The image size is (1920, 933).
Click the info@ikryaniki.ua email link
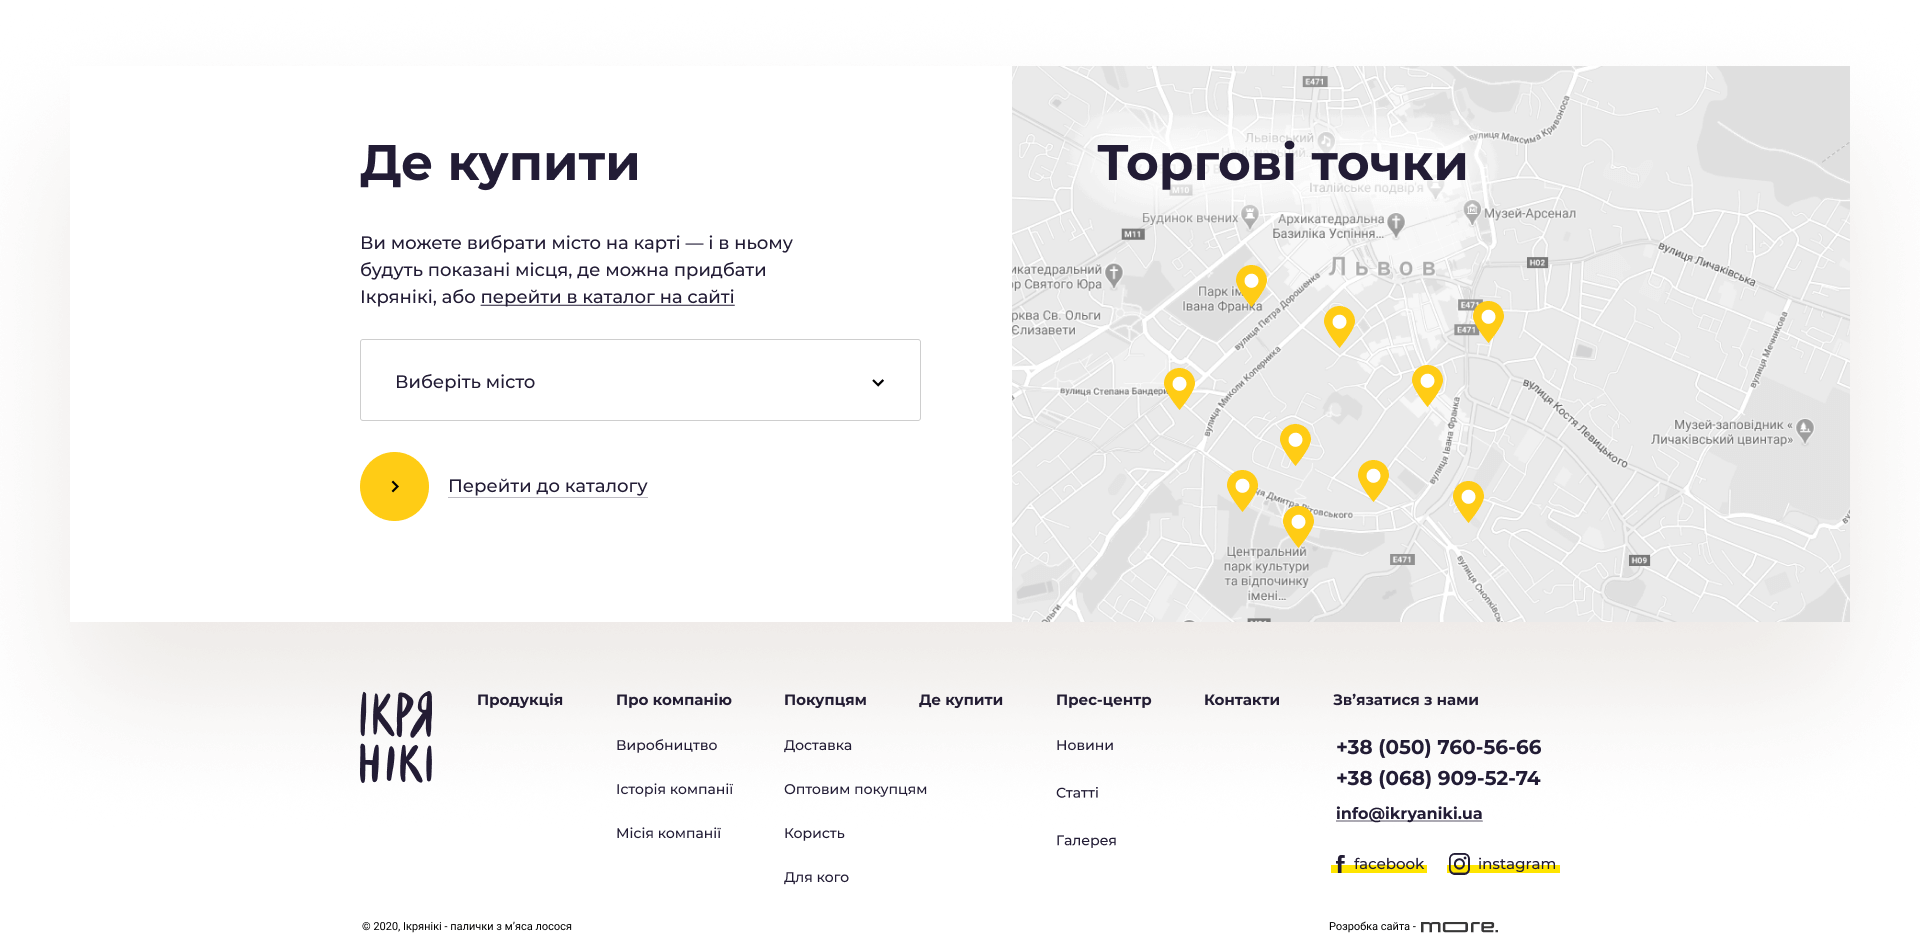tap(1409, 814)
